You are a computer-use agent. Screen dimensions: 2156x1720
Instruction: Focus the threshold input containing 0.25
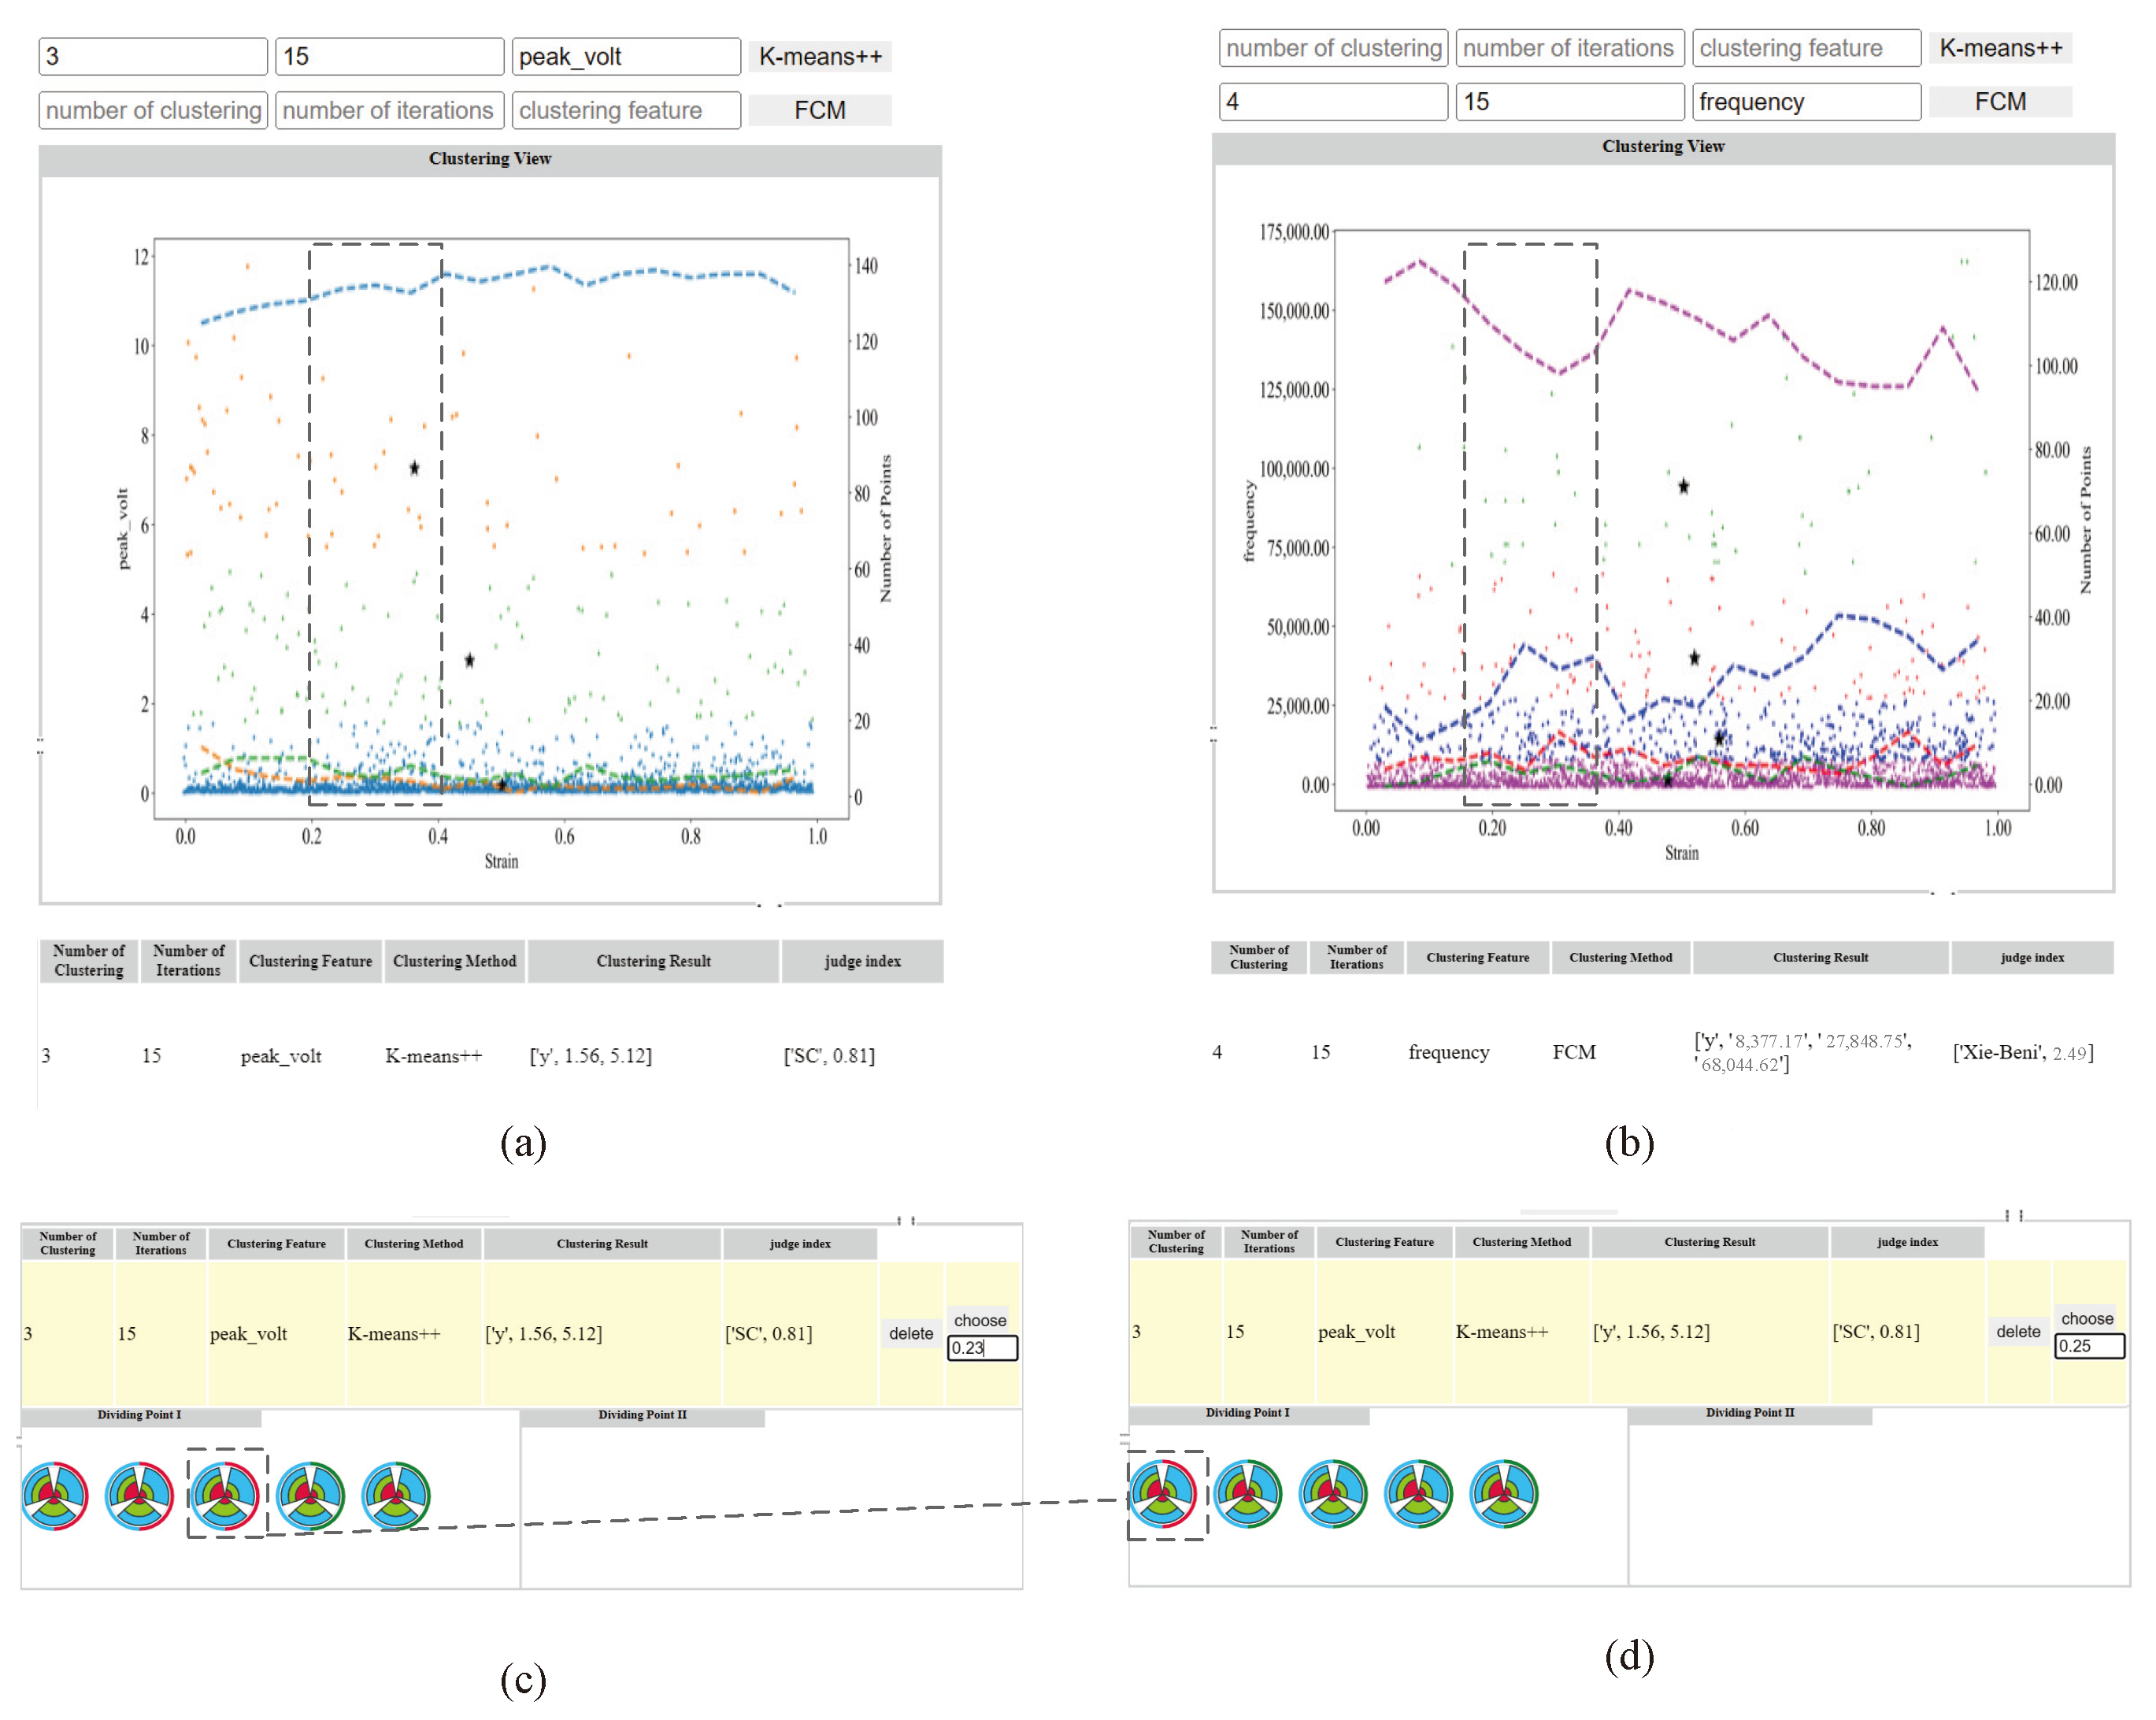[x=2089, y=1346]
